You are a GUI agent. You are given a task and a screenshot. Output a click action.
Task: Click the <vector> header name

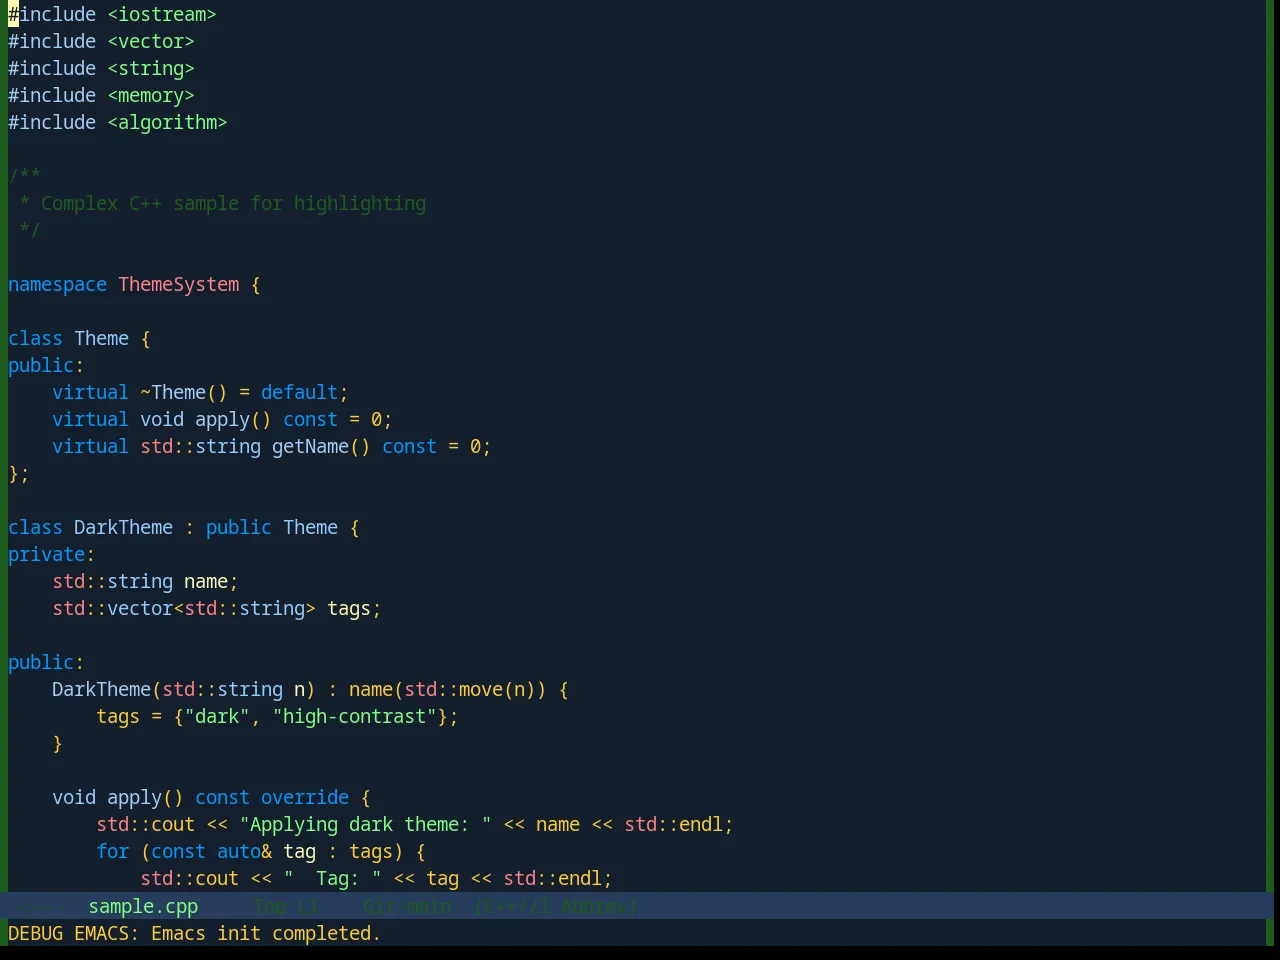151,41
